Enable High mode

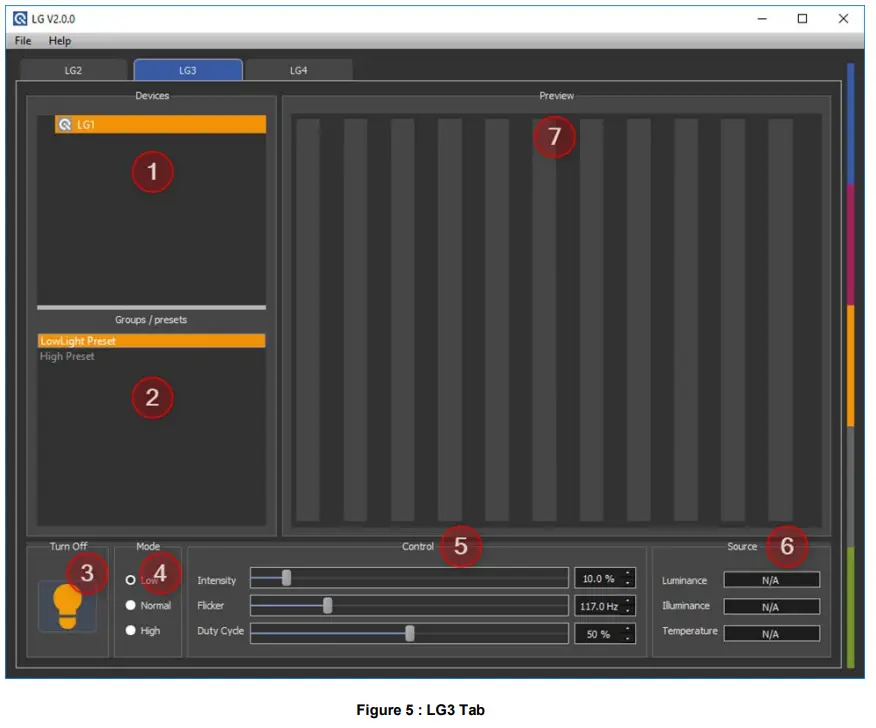click(130, 631)
